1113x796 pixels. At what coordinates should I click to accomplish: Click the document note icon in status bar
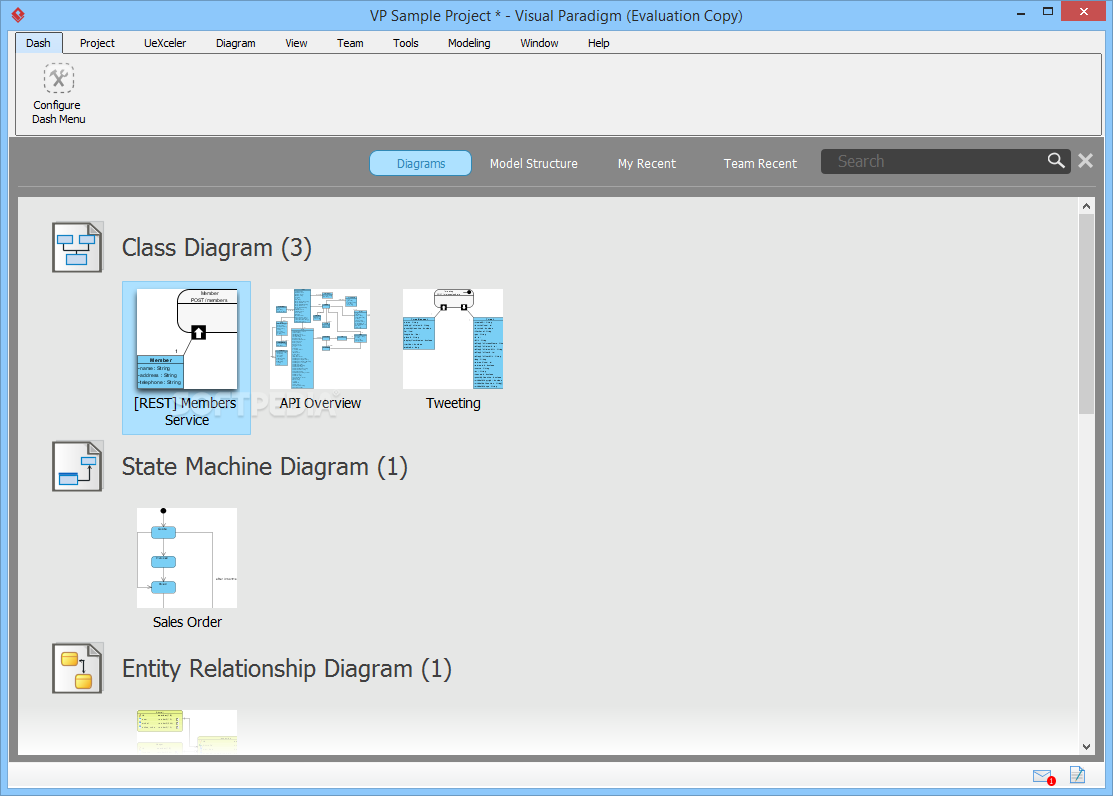click(1078, 775)
